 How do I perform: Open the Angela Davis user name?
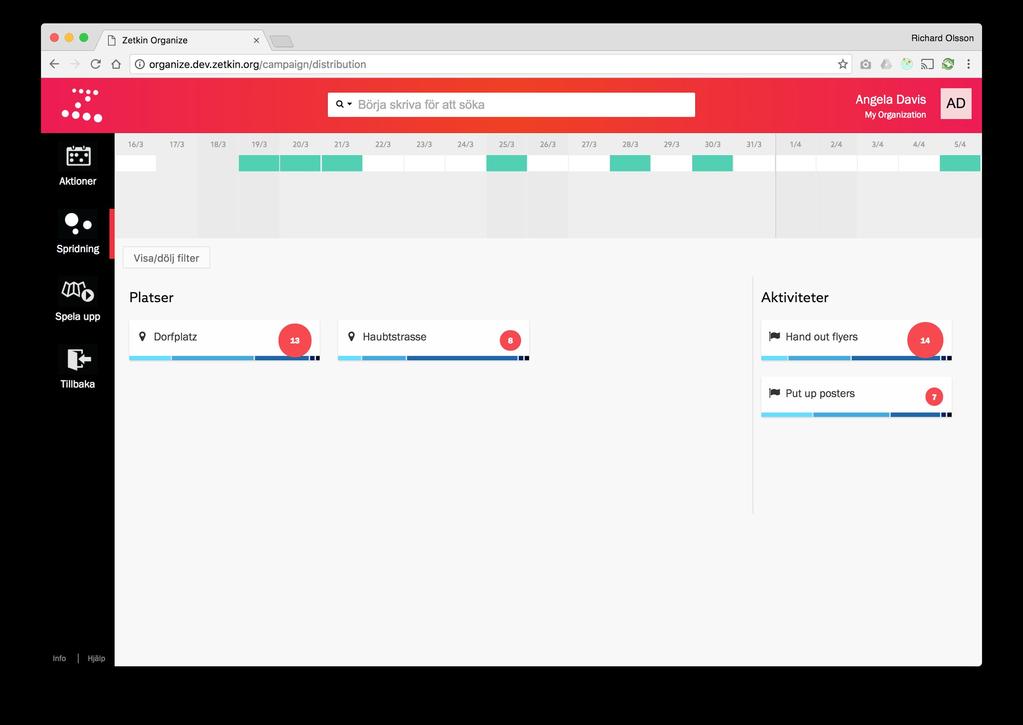pos(891,99)
